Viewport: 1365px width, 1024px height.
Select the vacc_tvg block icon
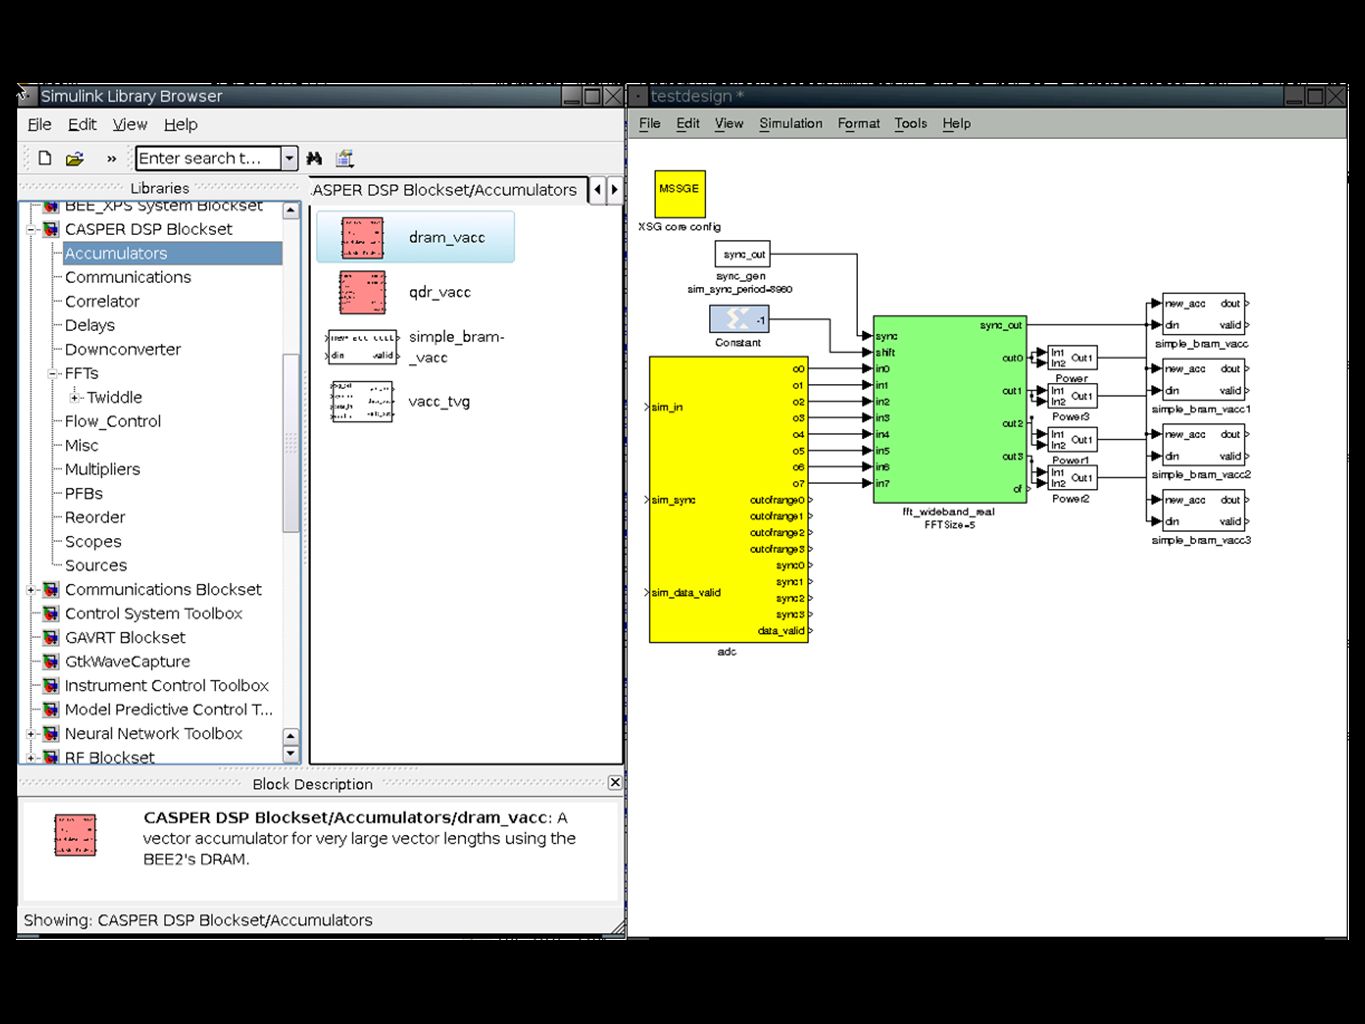pos(362,401)
